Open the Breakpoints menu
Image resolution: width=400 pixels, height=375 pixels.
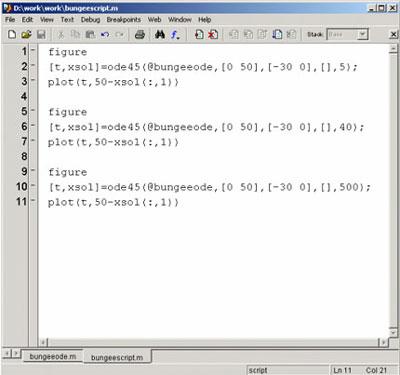click(124, 20)
